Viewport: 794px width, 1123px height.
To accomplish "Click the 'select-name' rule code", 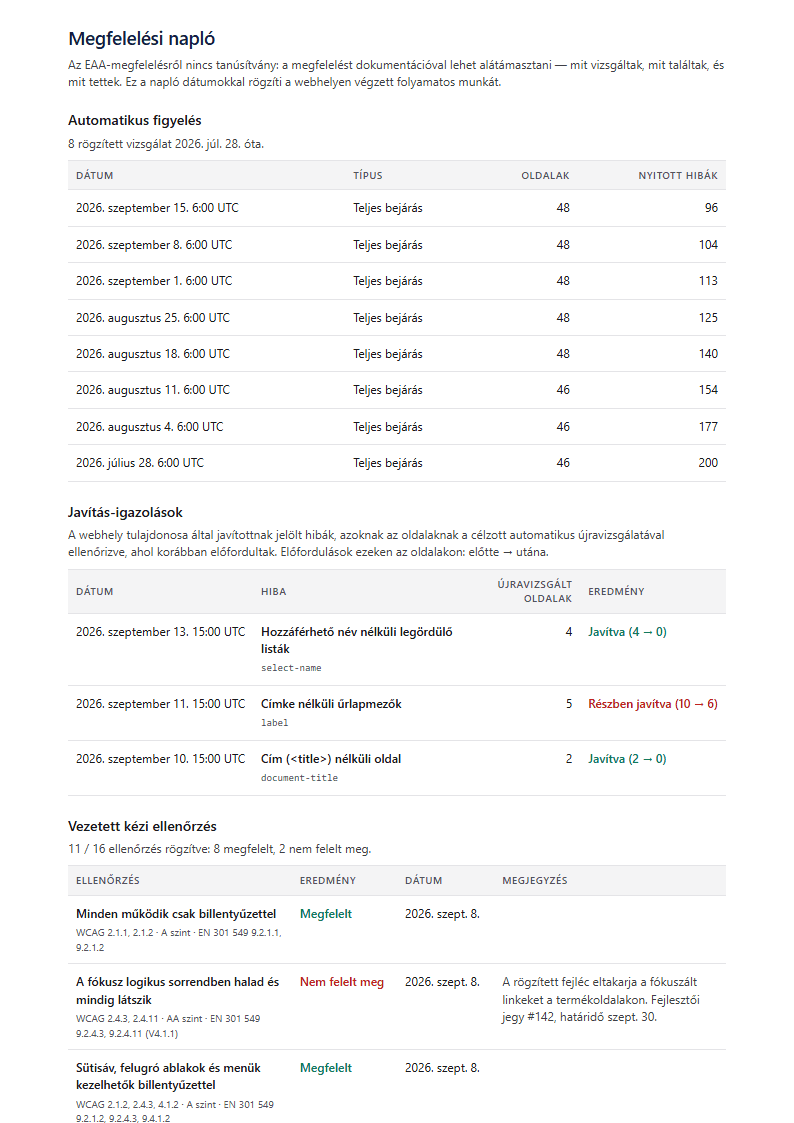I will tap(291, 667).
